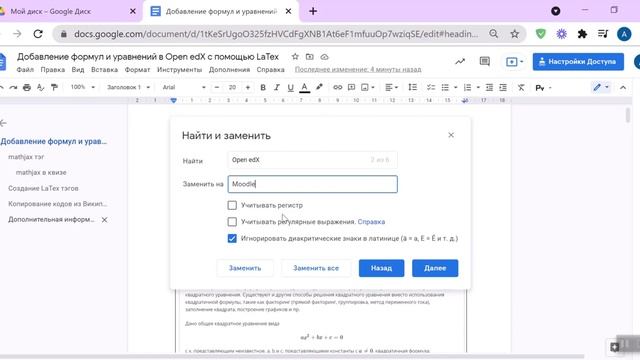Open the text alignment dropdown
Image resolution: width=640 pixels, height=360 pixels.
tap(391, 87)
